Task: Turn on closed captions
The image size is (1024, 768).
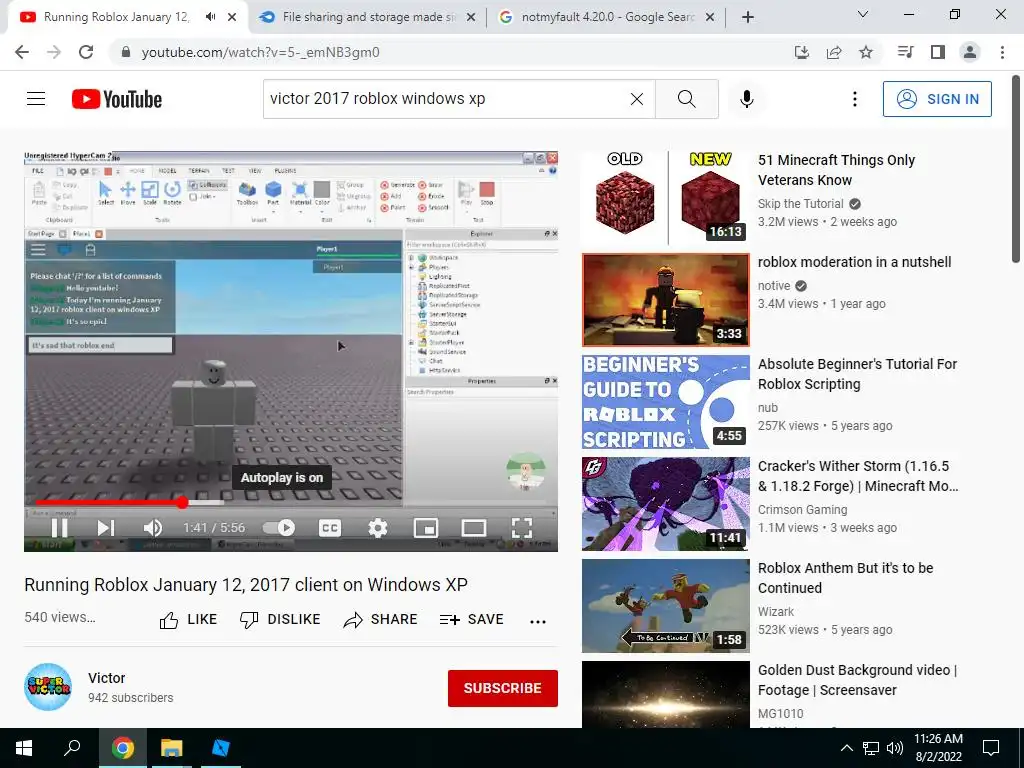Action: tap(330, 528)
